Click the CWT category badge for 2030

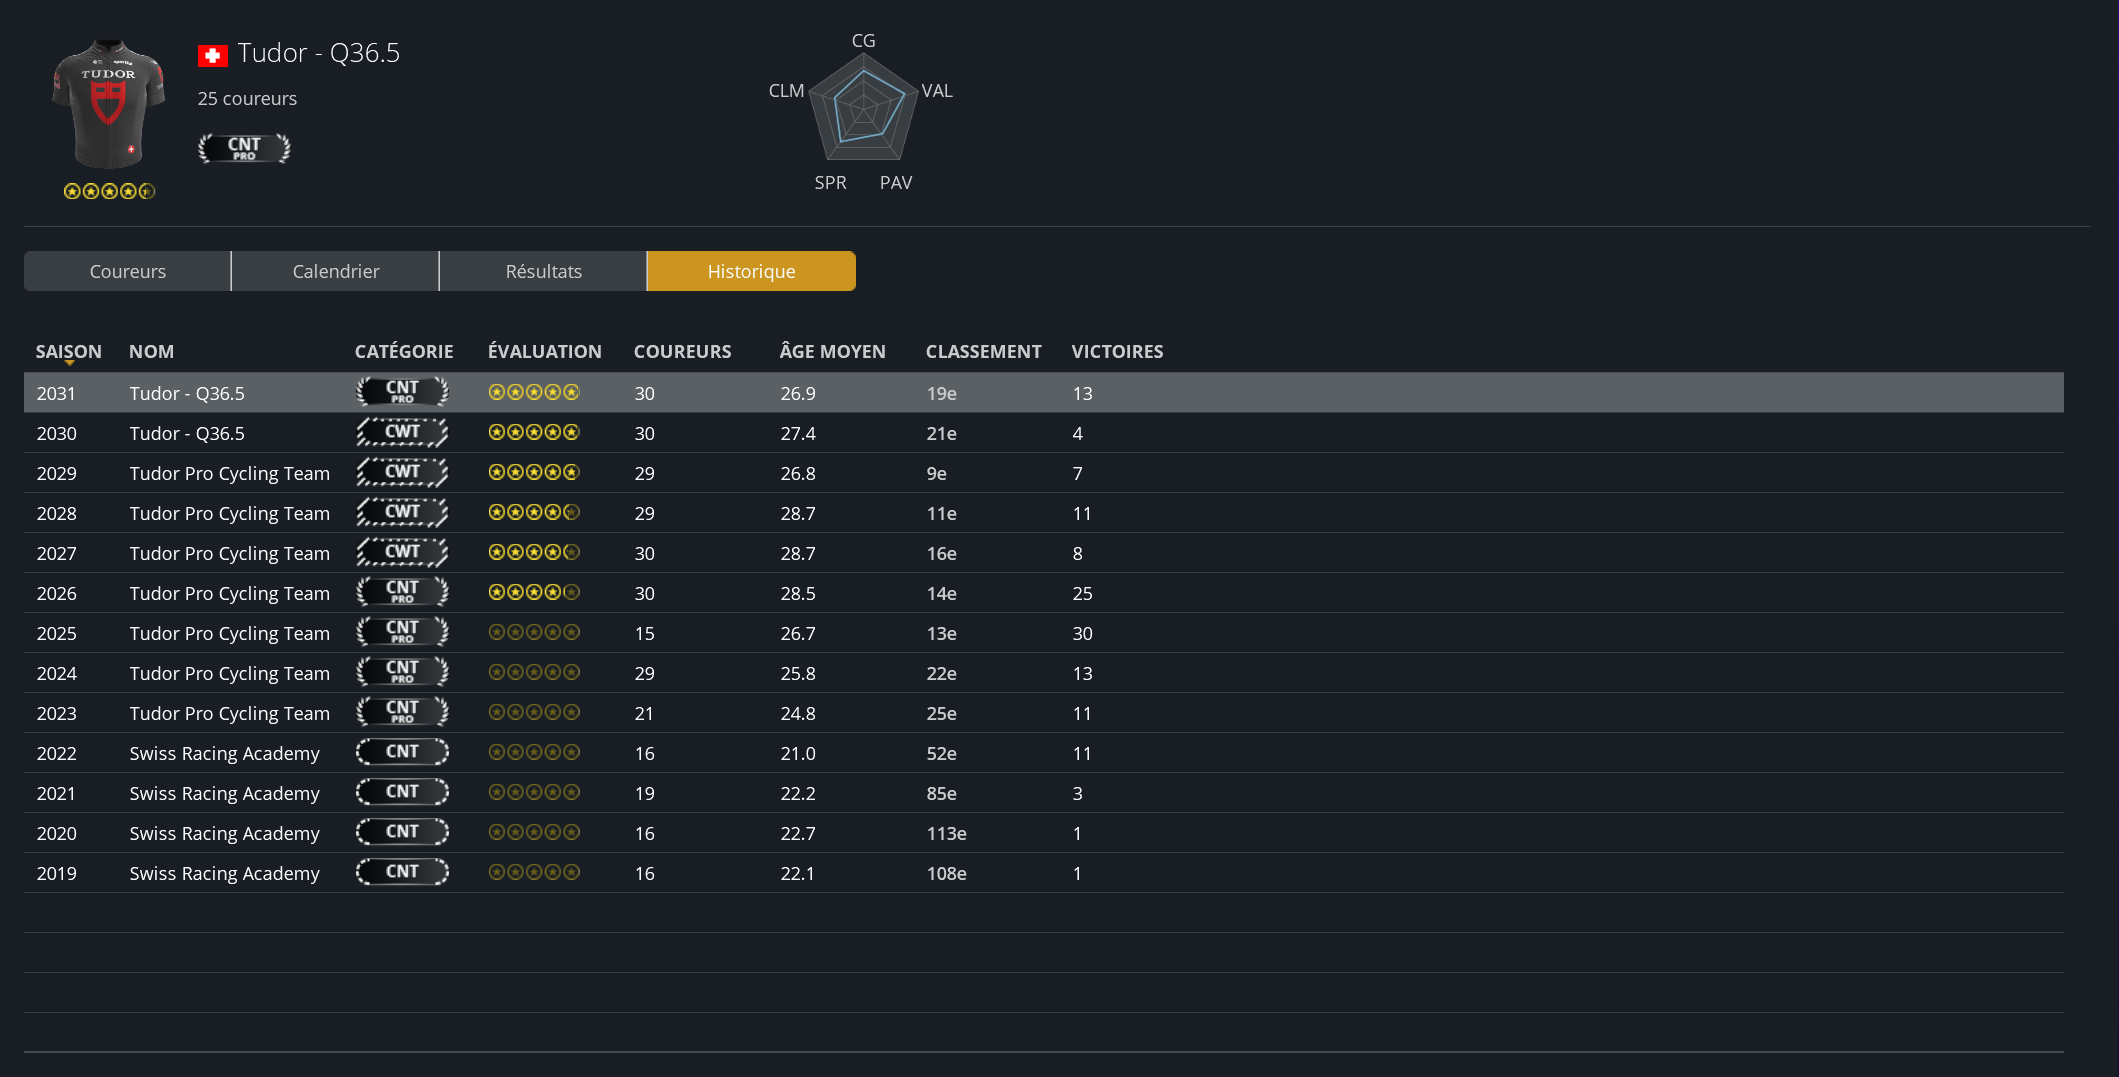(x=402, y=432)
